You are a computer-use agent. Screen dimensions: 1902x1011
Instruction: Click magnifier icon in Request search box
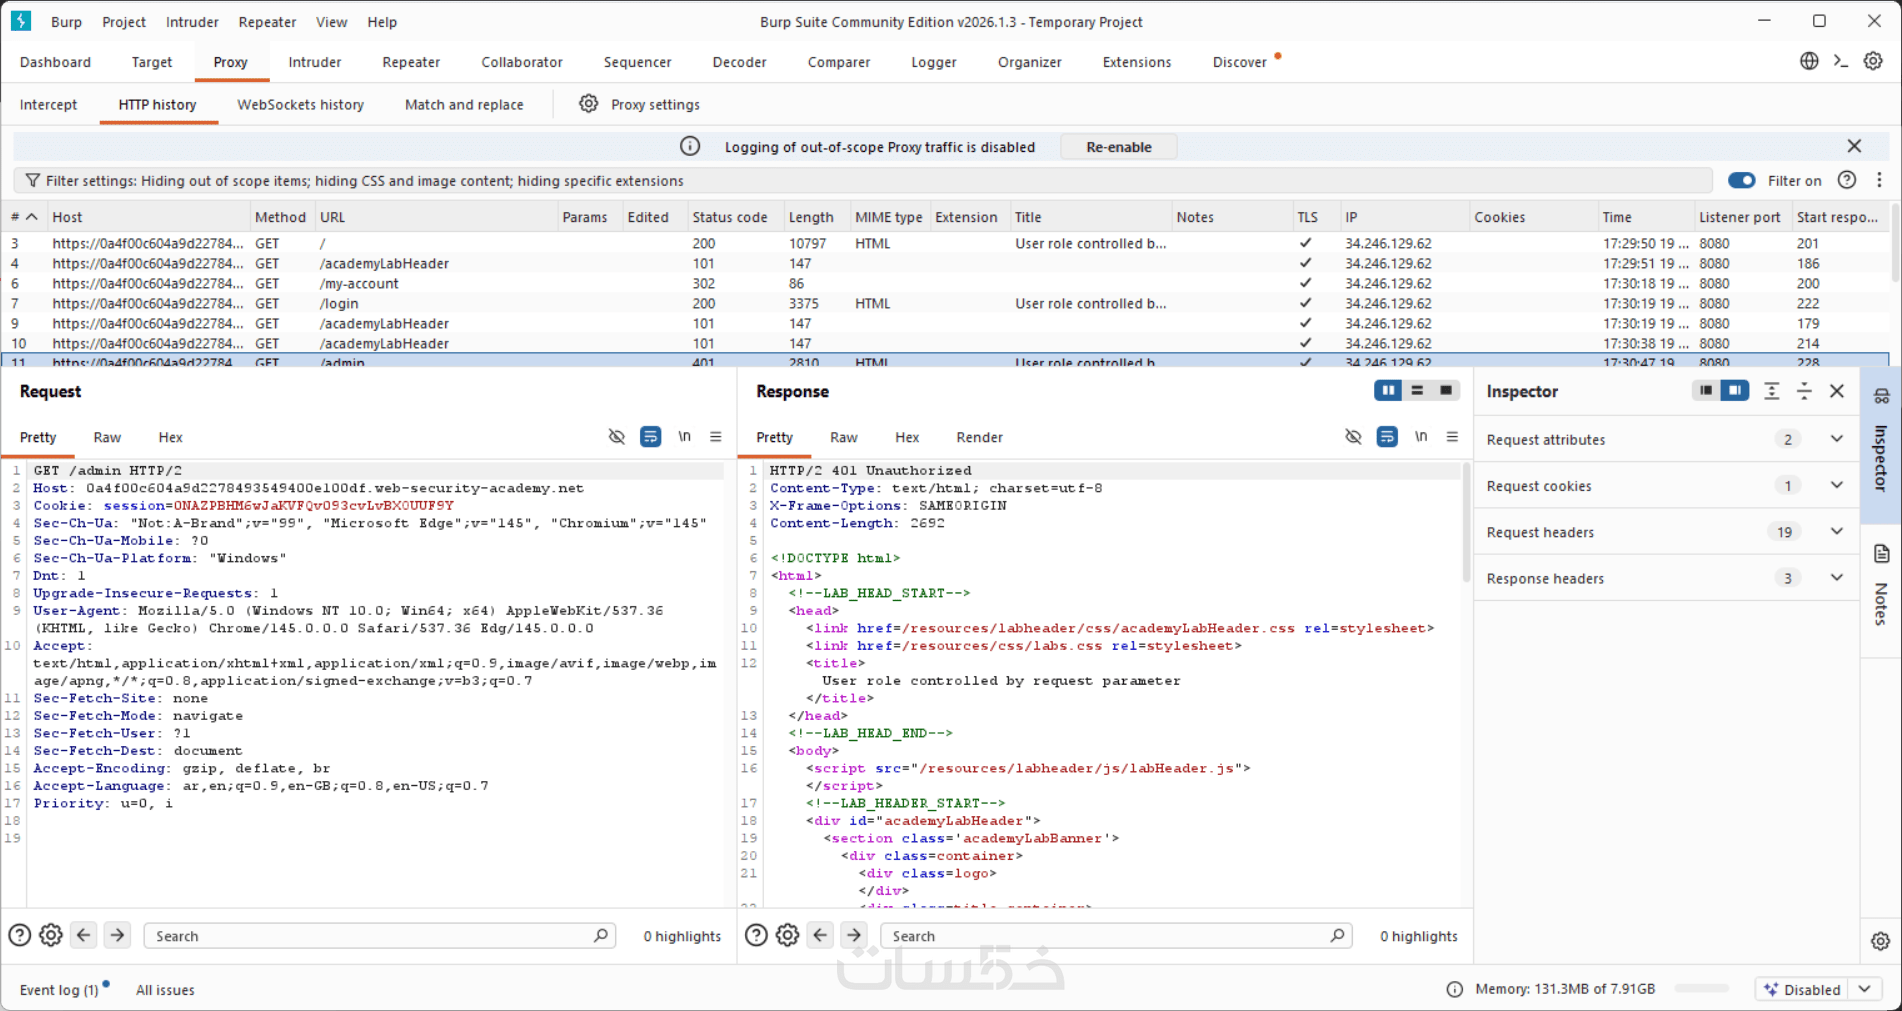(x=601, y=935)
